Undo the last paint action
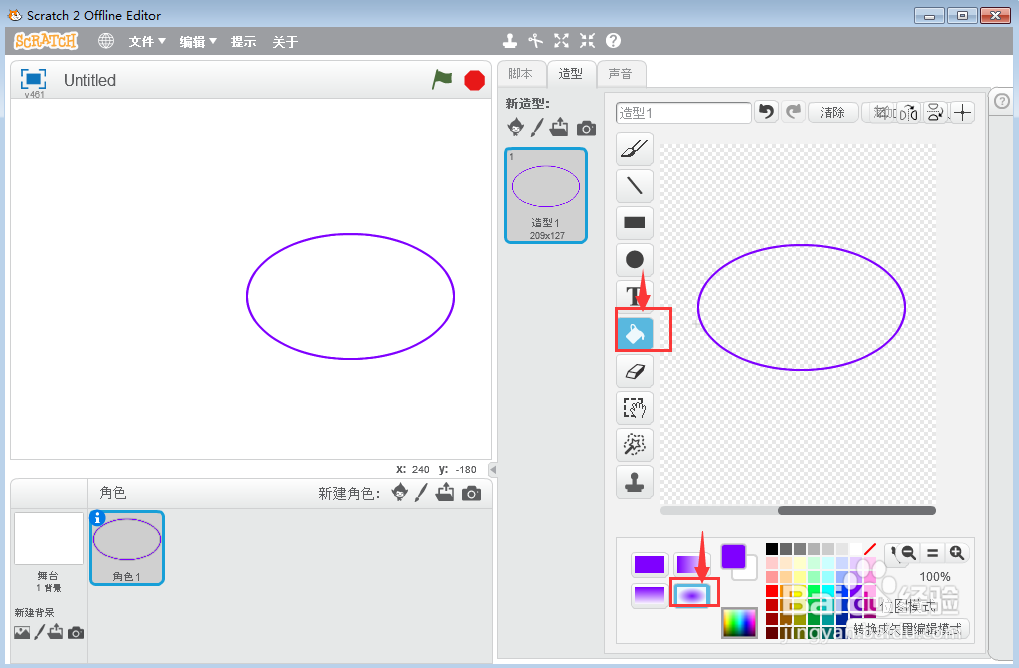The image size is (1019, 668). click(767, 112)
